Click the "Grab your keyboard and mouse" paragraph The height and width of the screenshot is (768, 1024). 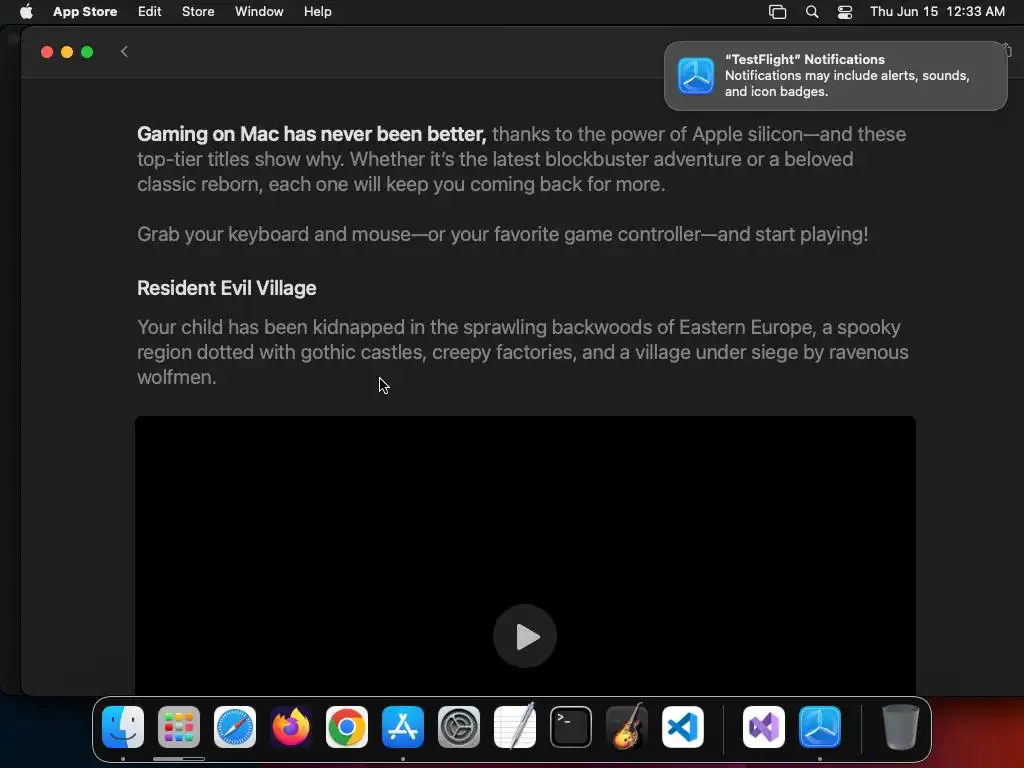pyautogui.click(x=503, y=234)
